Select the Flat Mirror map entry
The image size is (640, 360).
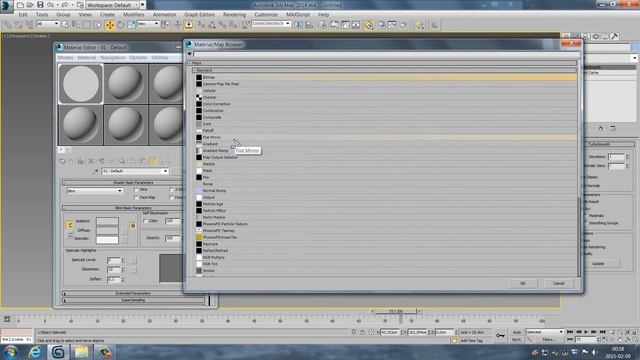[x=386, y=137]
